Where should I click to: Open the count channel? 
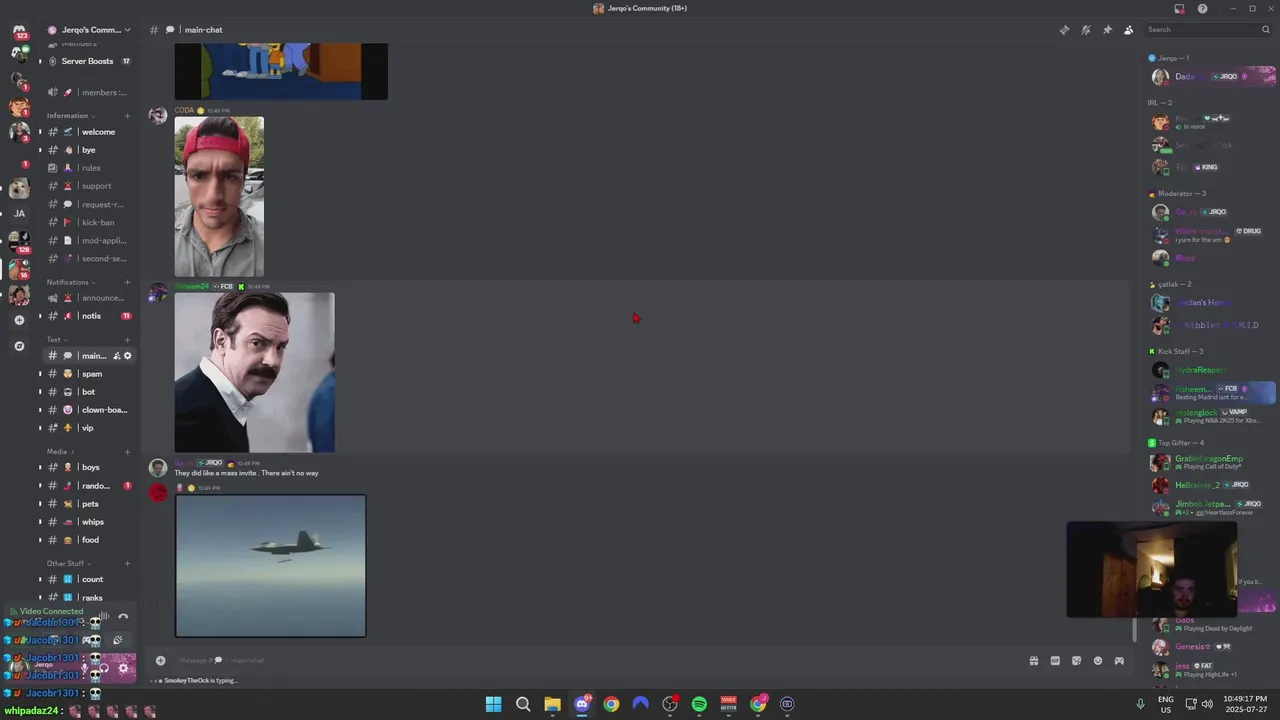click(88, 579)
